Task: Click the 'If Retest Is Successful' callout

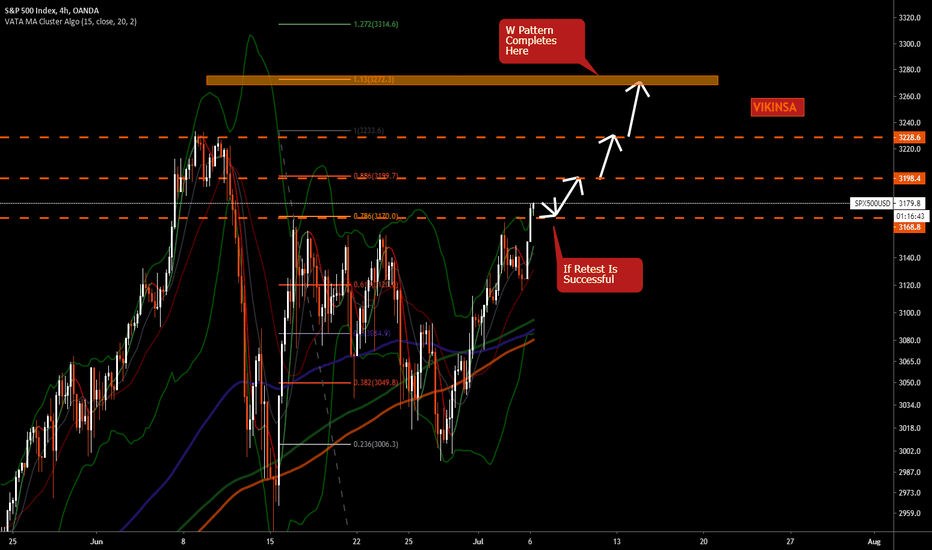Action: [599, 275]
